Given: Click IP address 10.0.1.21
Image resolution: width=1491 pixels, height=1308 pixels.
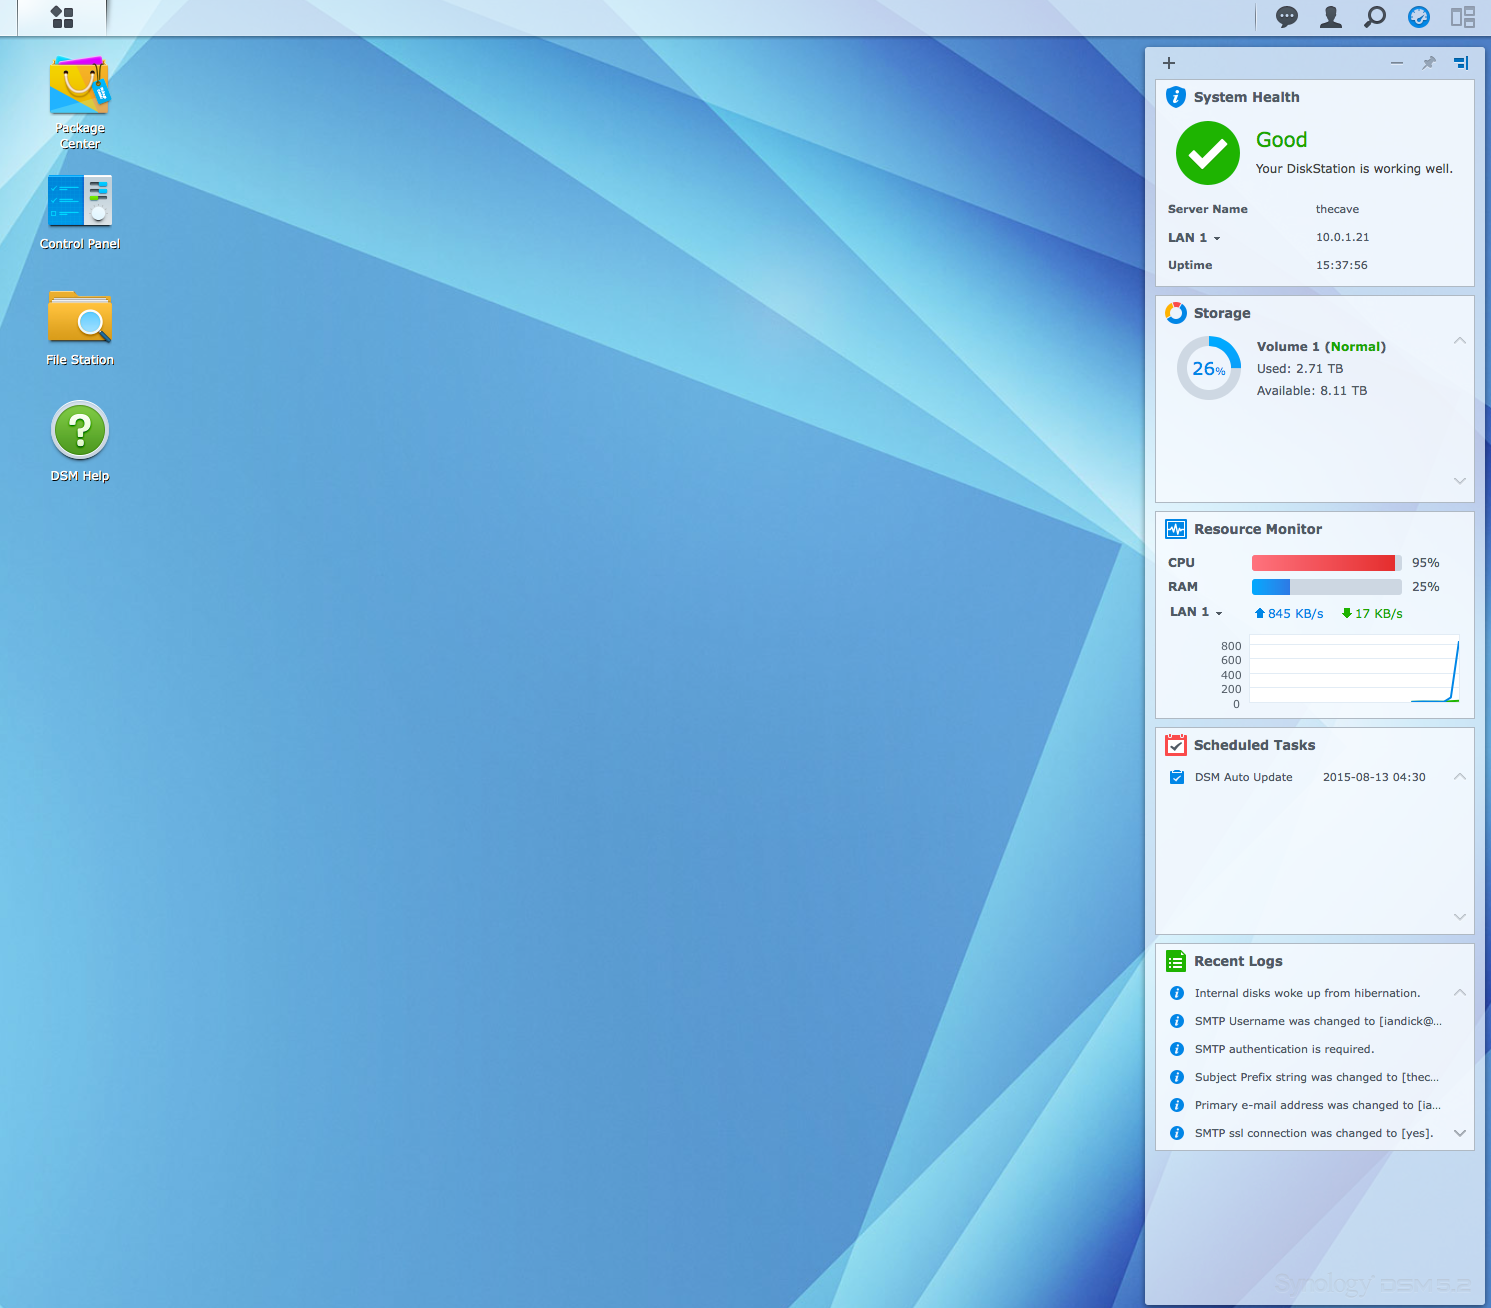Looking at the screenshot, I should (x=1342, y=237).
